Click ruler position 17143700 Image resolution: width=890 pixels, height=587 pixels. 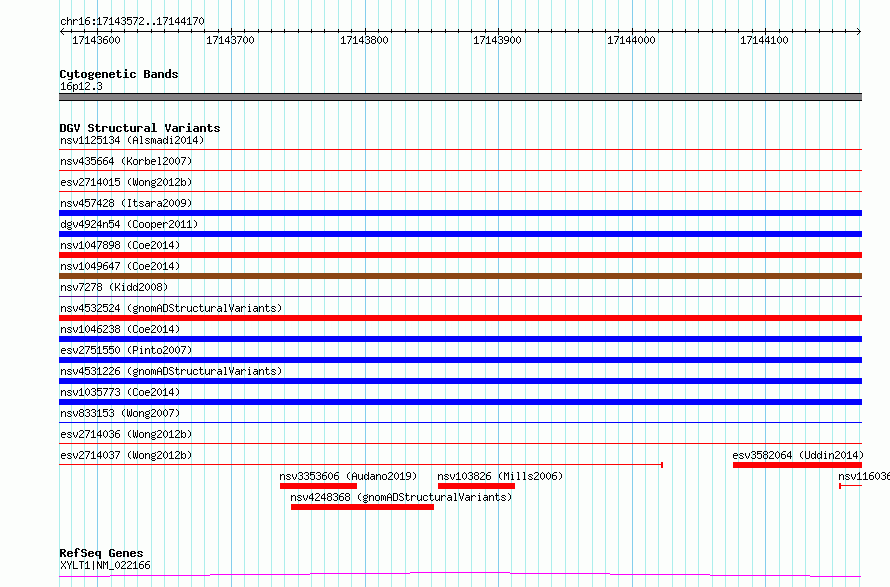click(x=230, y=40)
